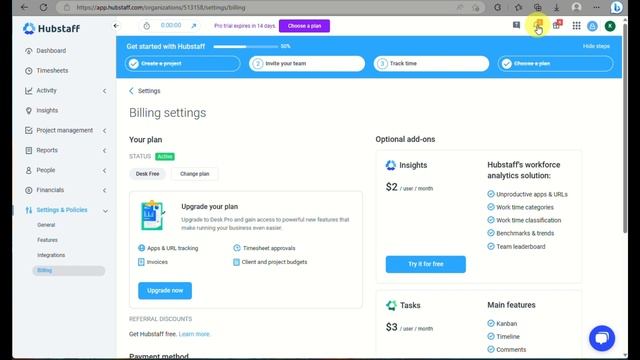The width and height of the screenshot is (640, 360).
Task: Click browser back arrow
Action: pyautogui.click(x=24, y=7)
